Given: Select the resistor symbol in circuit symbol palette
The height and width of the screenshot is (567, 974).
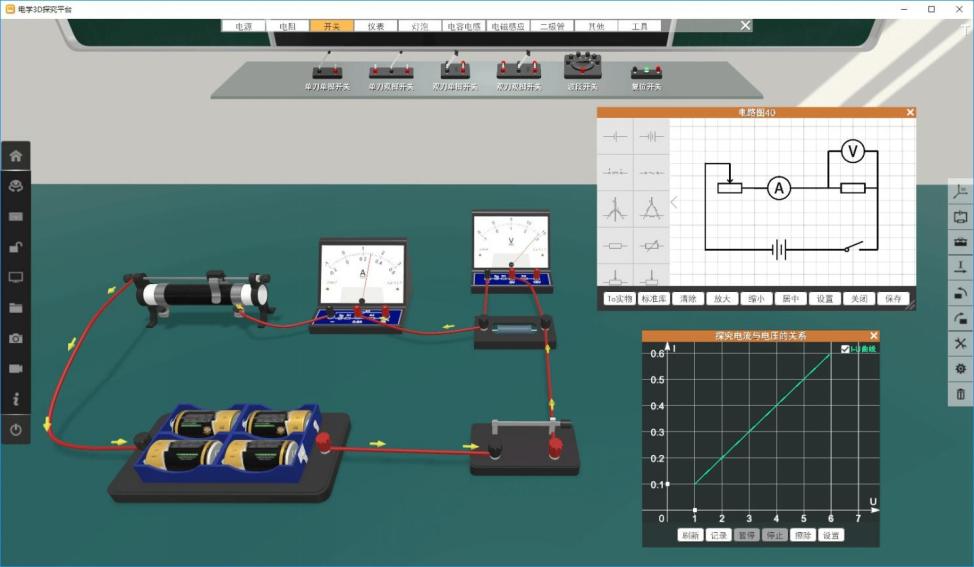Looking at the screenshot, I should (x=616, y=245).
